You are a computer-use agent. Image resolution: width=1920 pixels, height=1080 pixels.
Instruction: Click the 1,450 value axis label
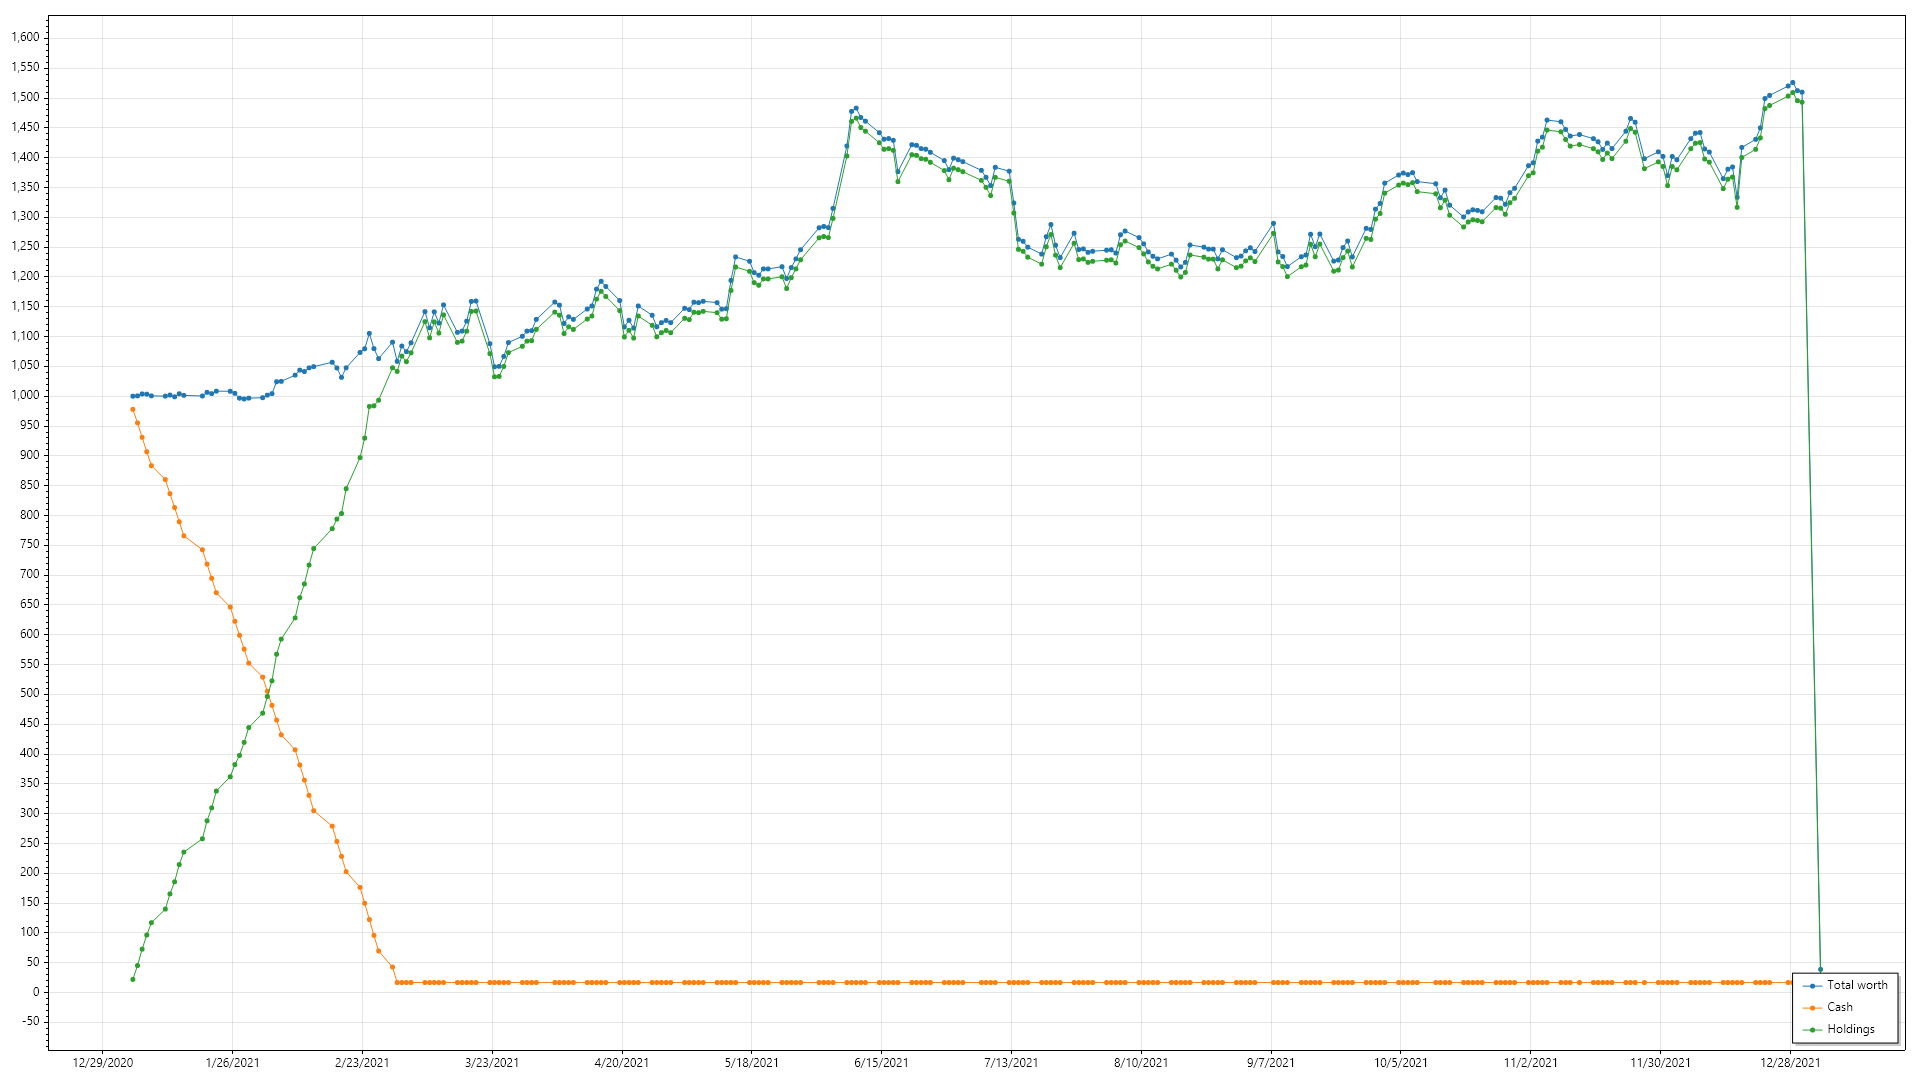25,127
